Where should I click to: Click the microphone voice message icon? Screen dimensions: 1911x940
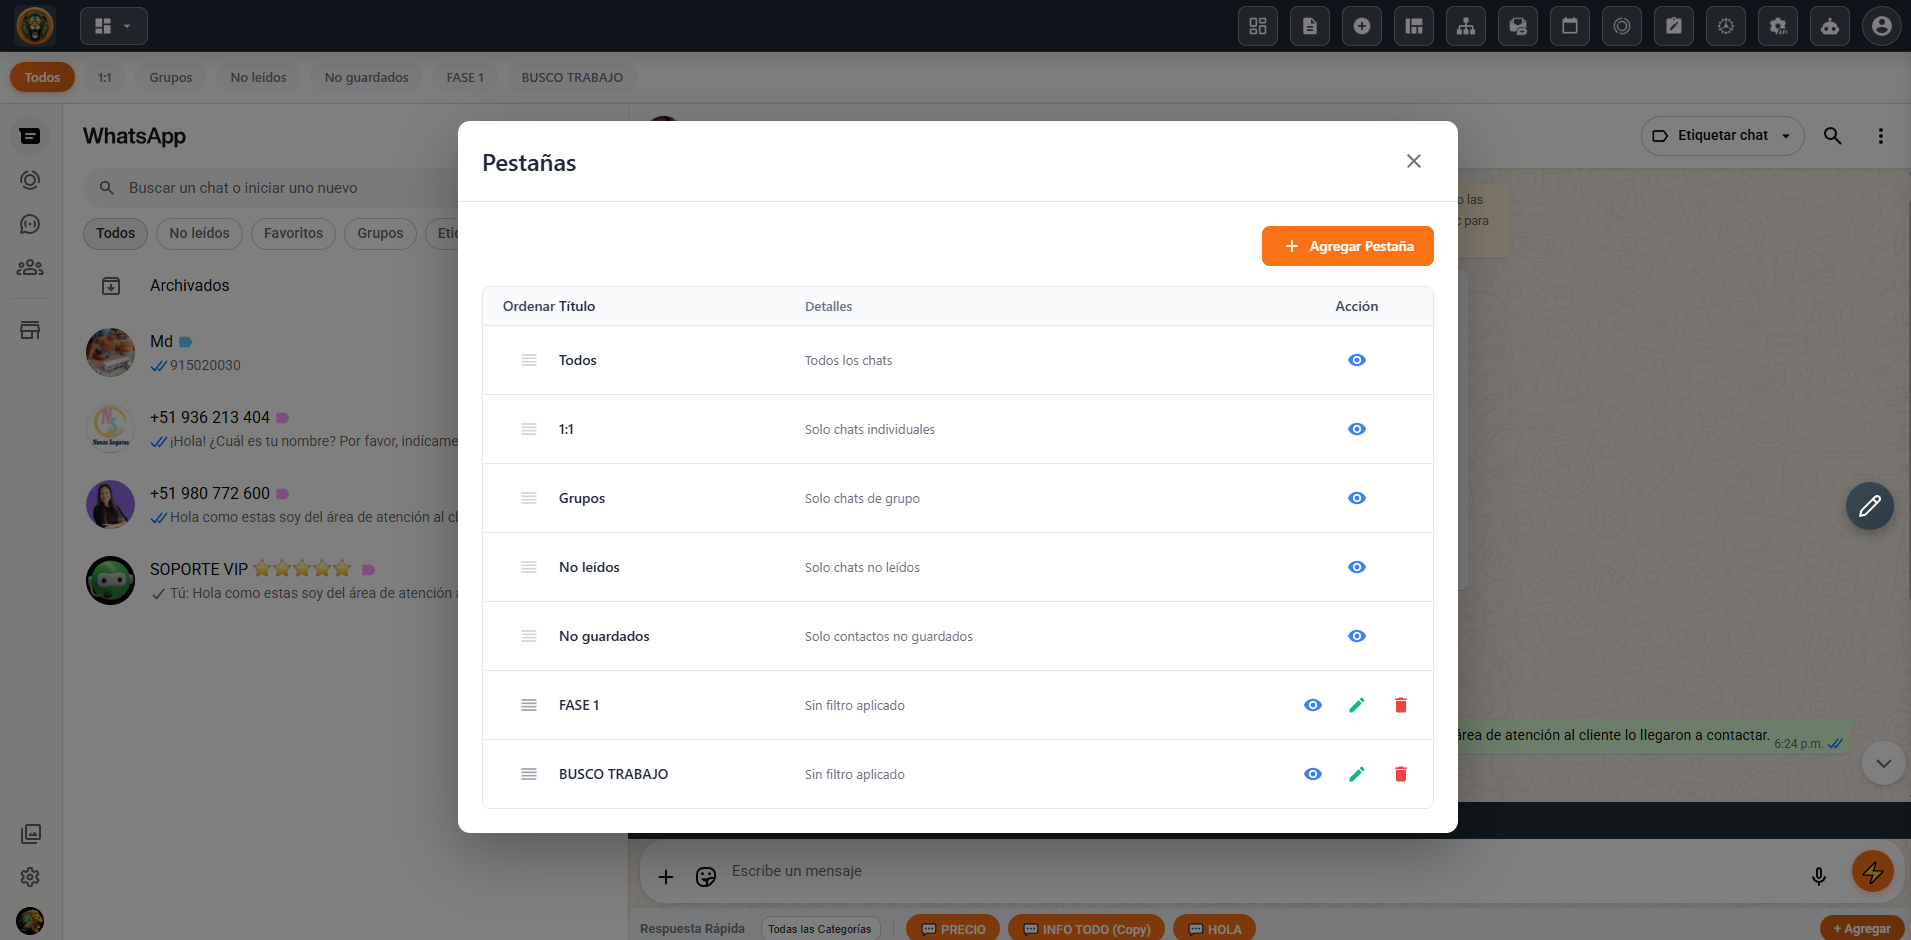coord(1818,876)
